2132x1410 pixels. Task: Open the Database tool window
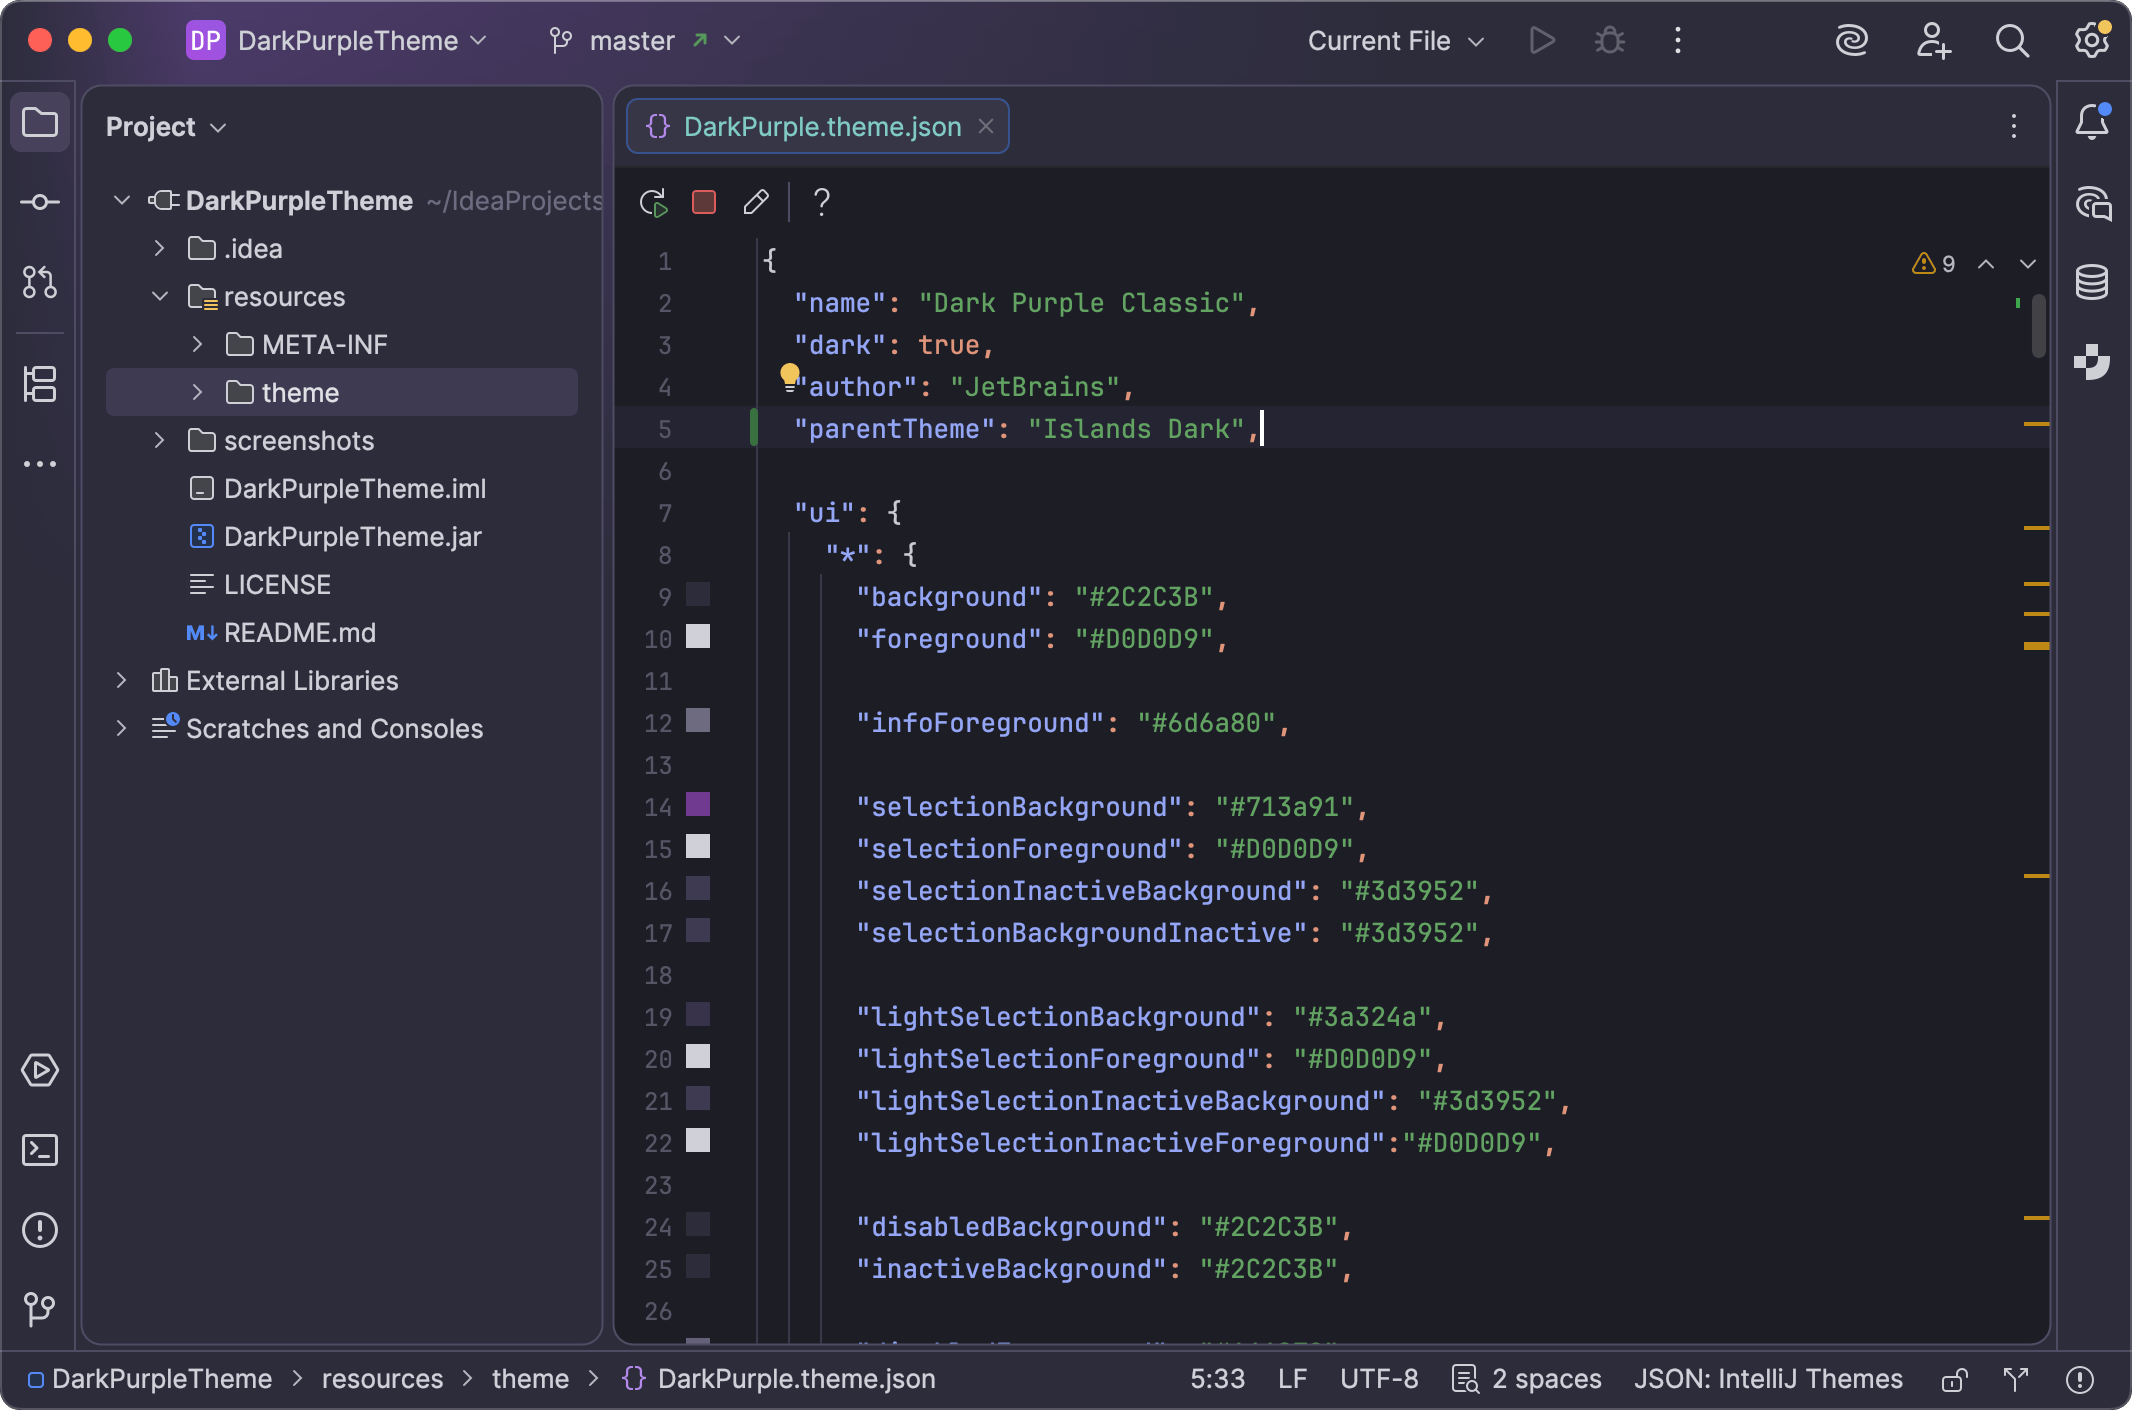coord(2092,283)
